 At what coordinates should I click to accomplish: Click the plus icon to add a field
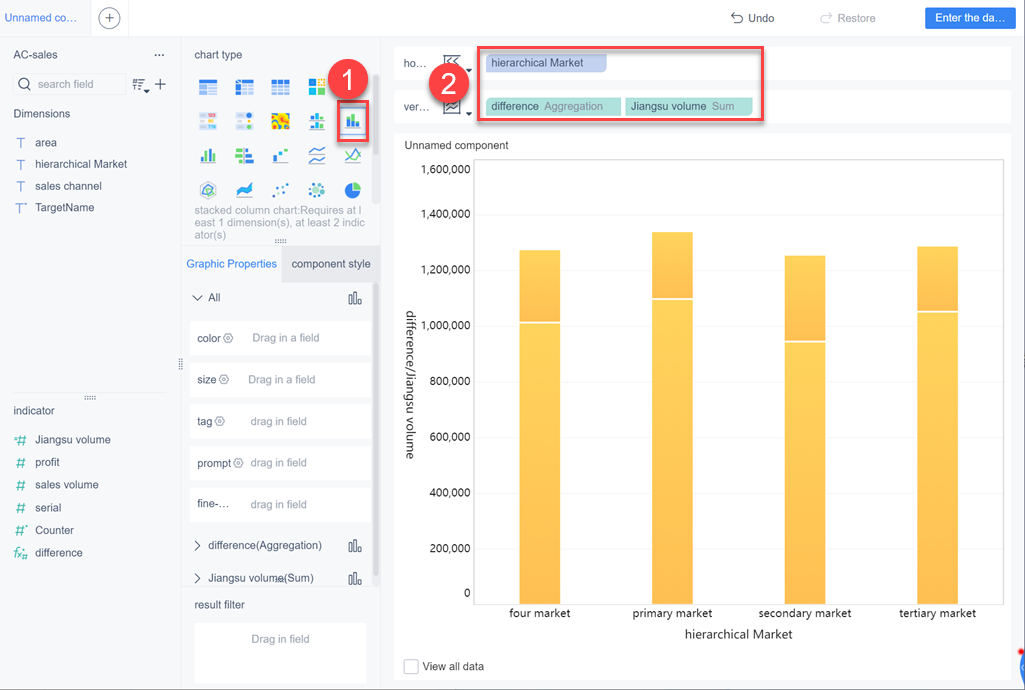point(160,84)
